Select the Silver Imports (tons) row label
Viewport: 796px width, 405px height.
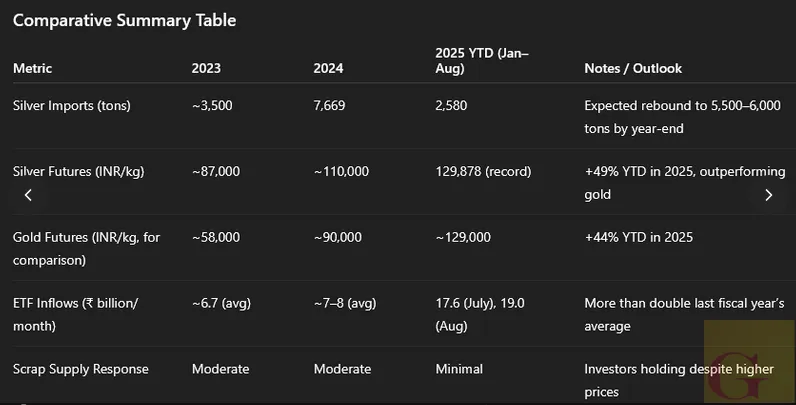pos(72,106)
